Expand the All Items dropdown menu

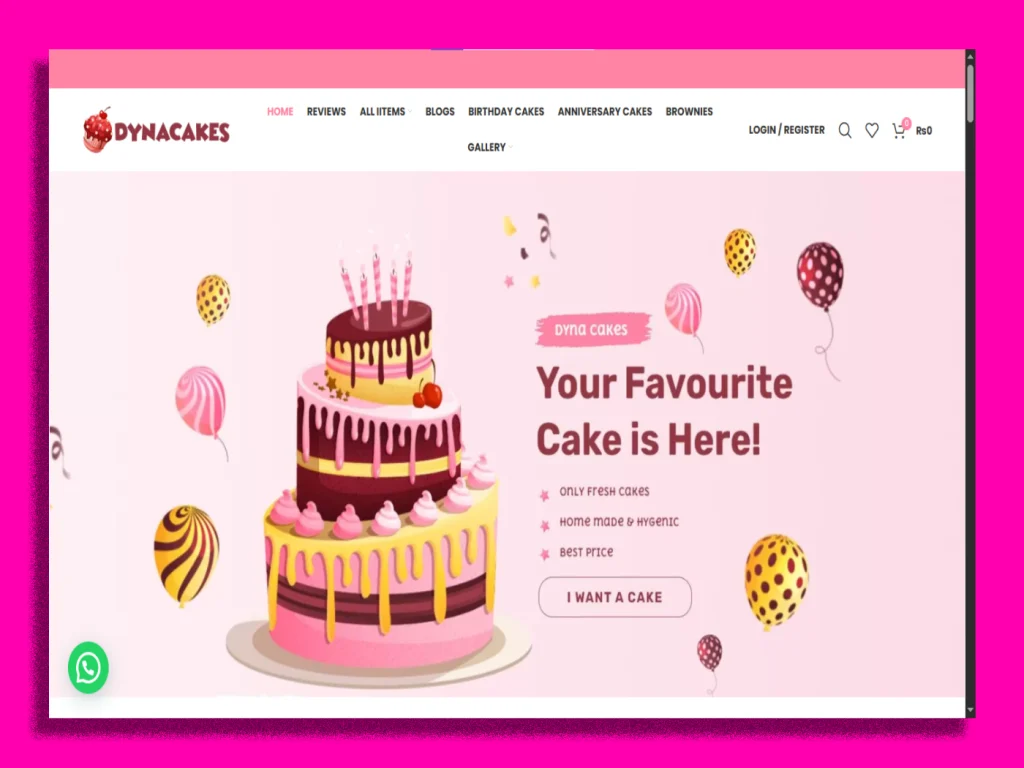coord(385,112)
